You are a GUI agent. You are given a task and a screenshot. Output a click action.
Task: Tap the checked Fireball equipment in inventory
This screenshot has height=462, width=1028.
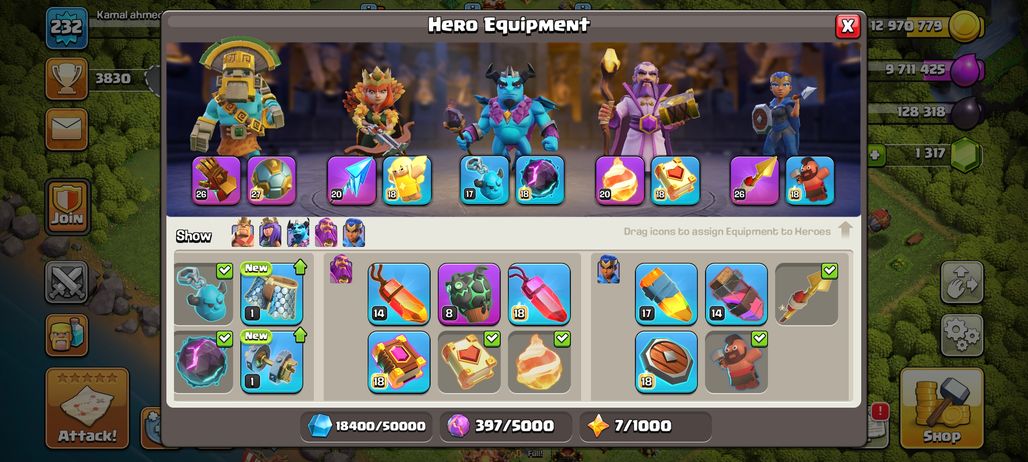539,362
